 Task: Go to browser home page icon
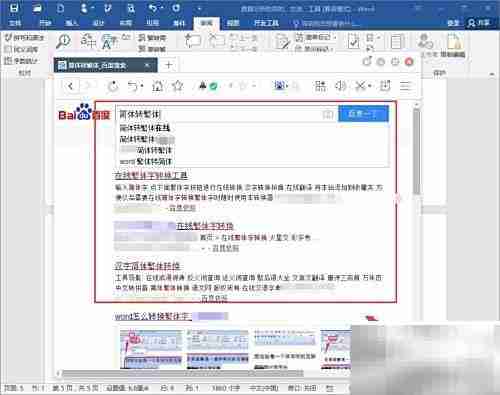(157, 86)
